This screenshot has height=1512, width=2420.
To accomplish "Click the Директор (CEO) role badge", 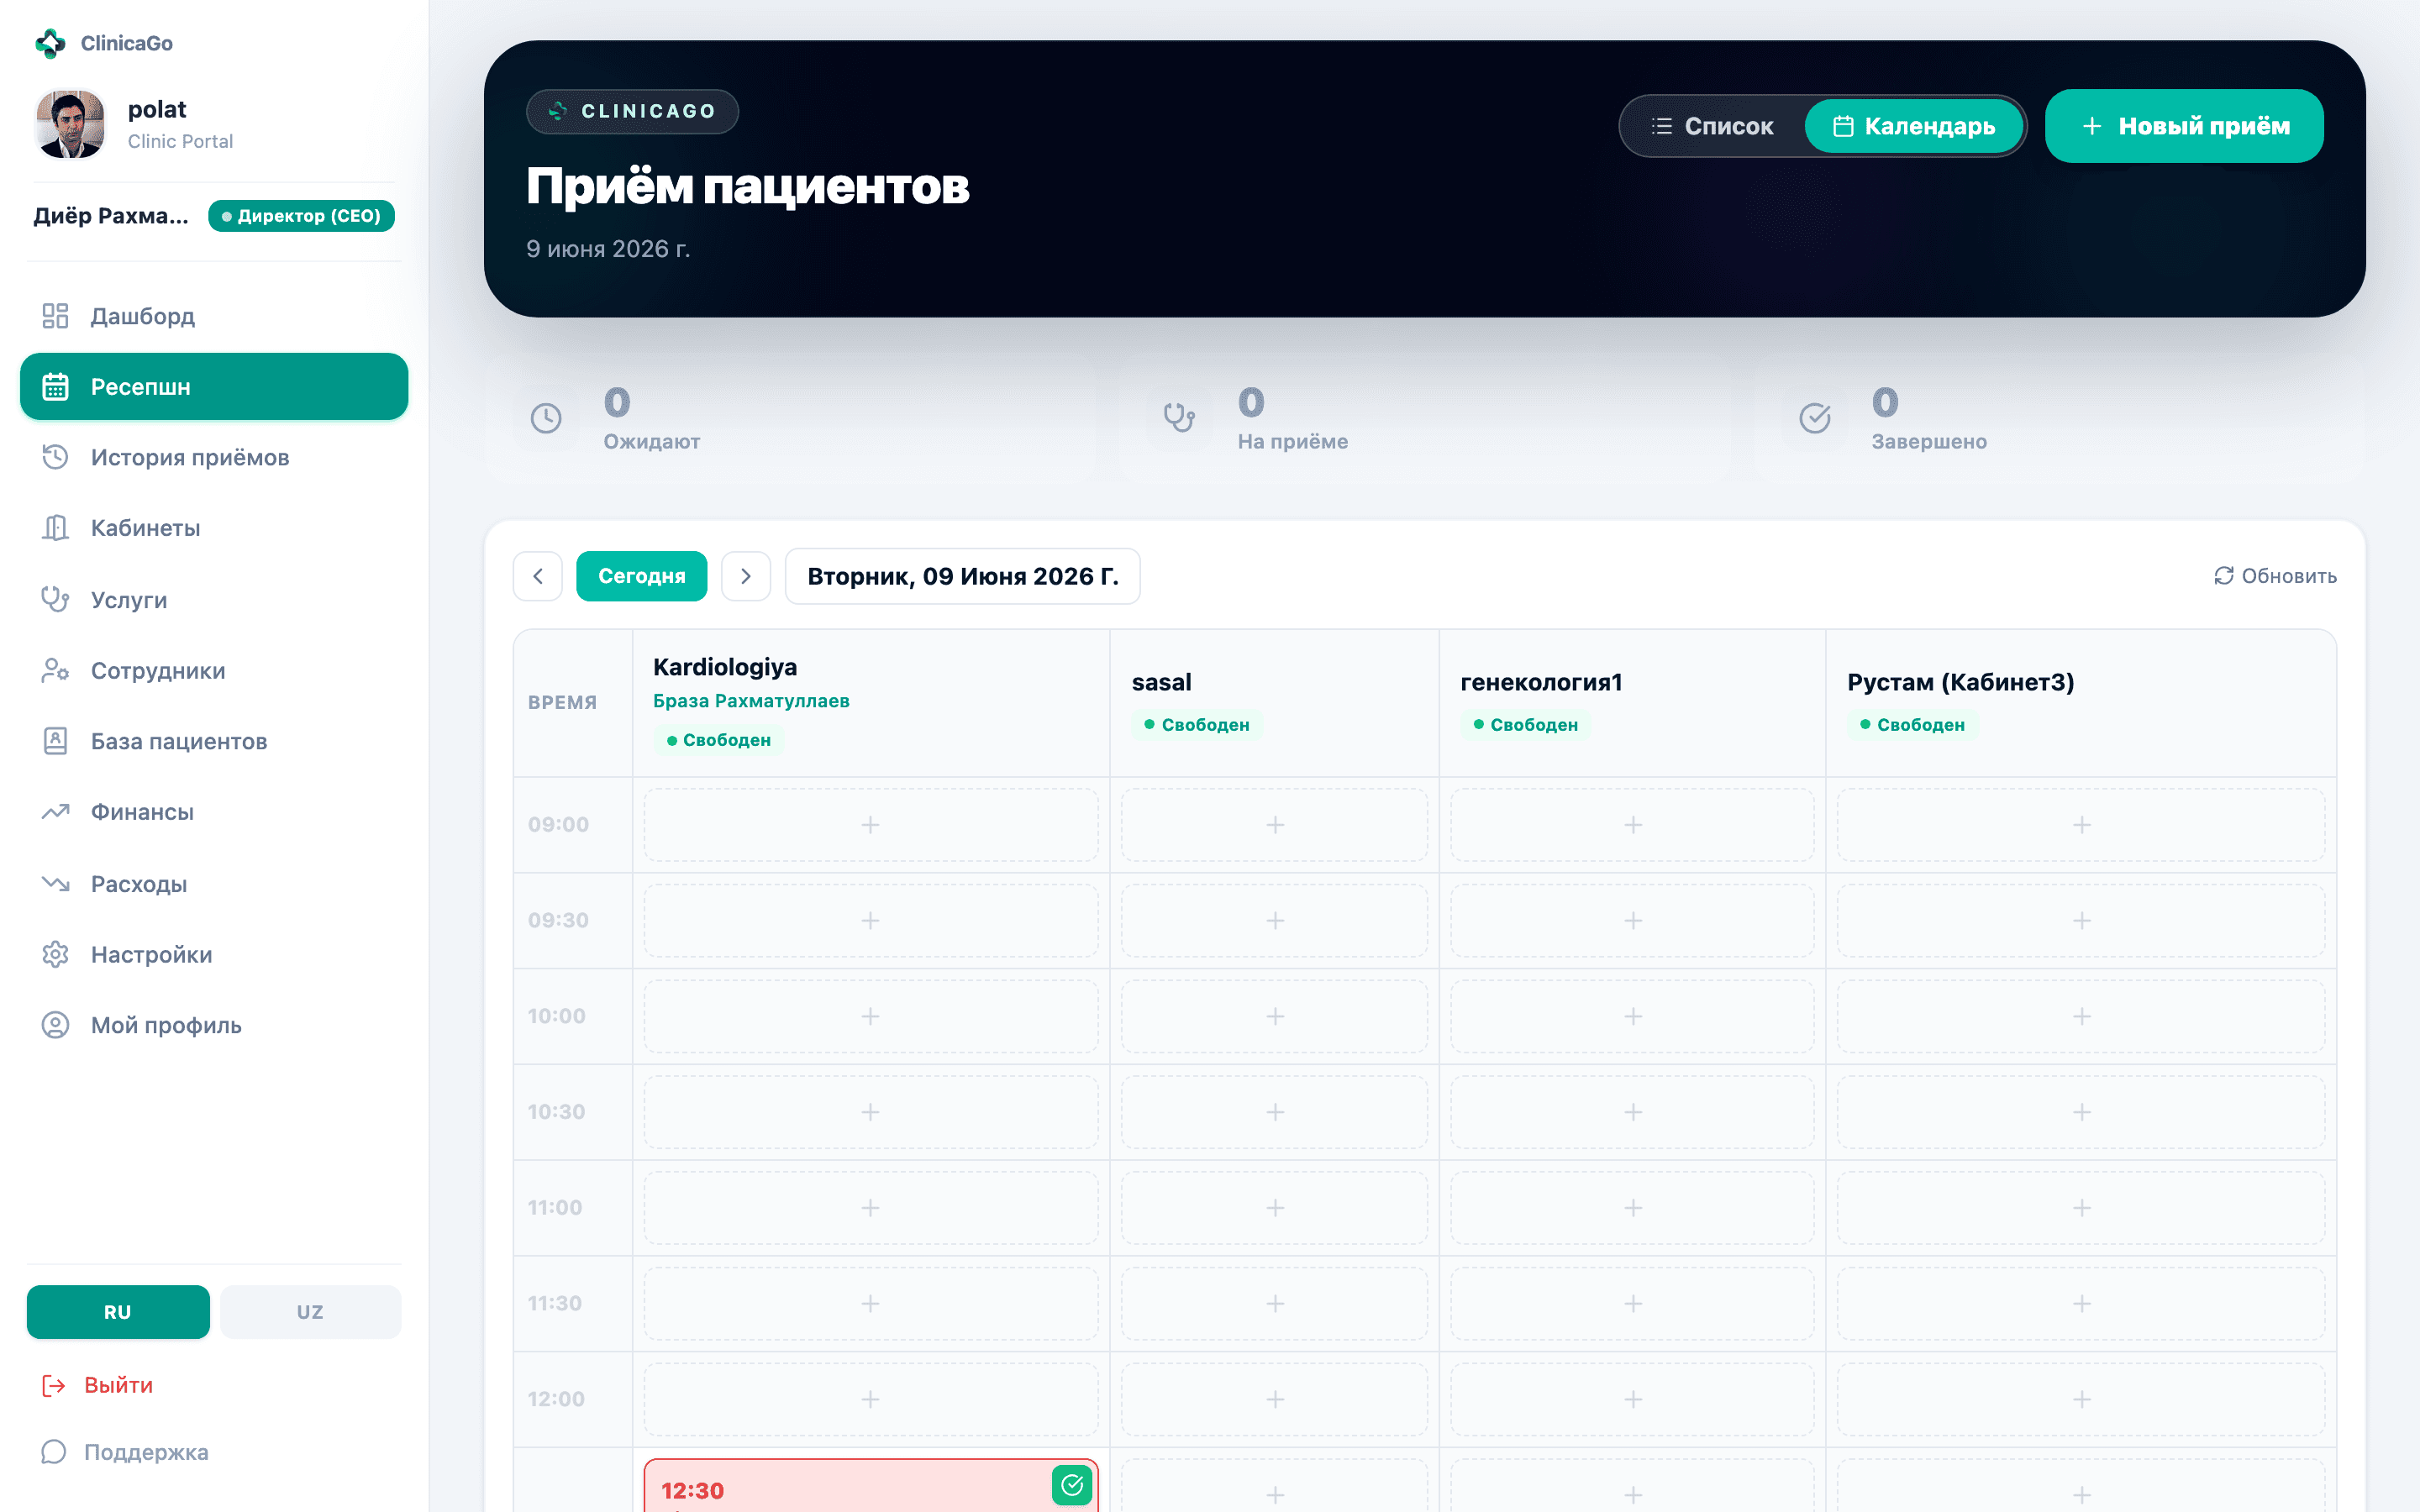I will [301, 216].
